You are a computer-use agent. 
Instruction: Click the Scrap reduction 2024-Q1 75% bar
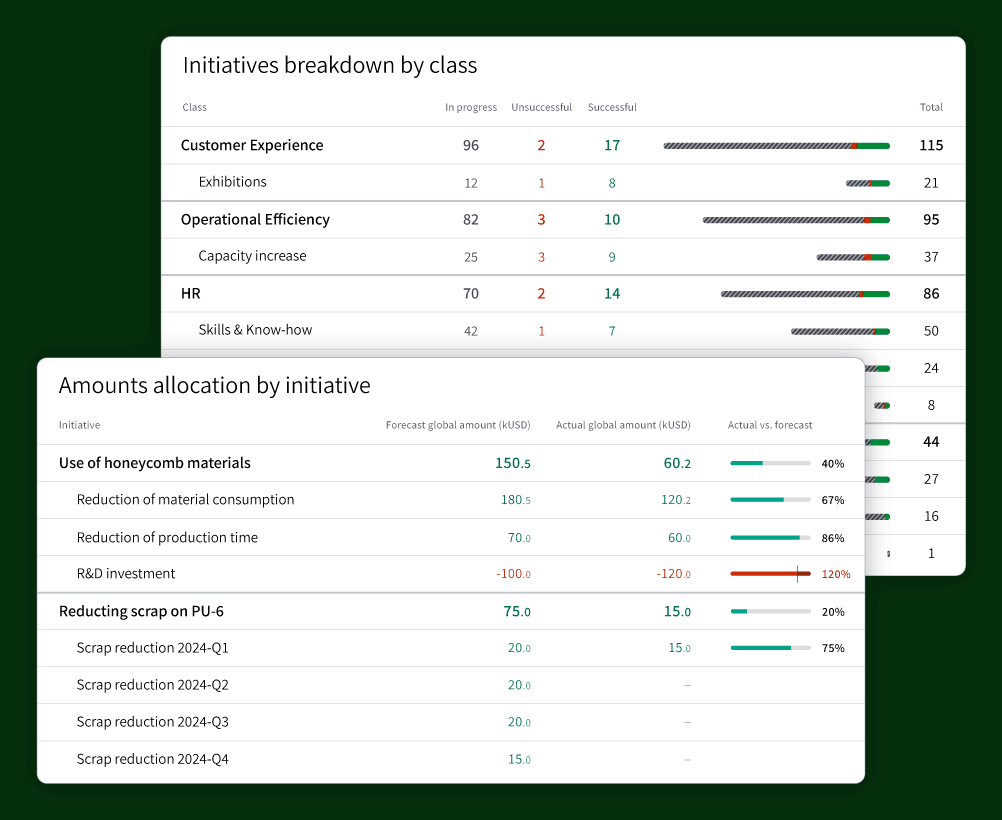771,648
